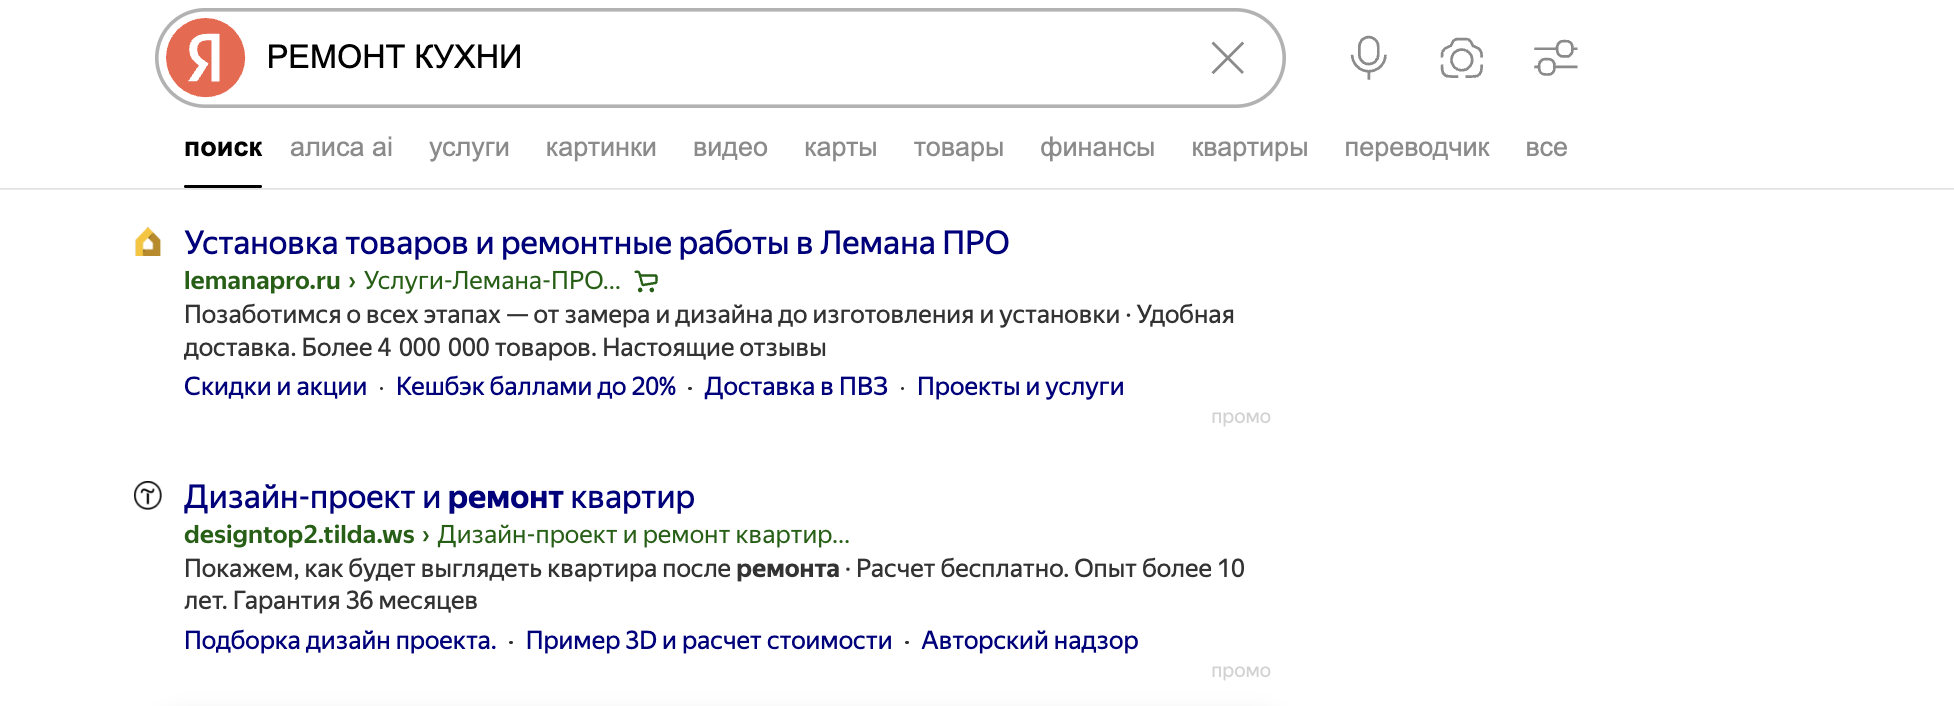Open the товары tab
This screenshot has height=706, width=1954.
click(958, 148)
